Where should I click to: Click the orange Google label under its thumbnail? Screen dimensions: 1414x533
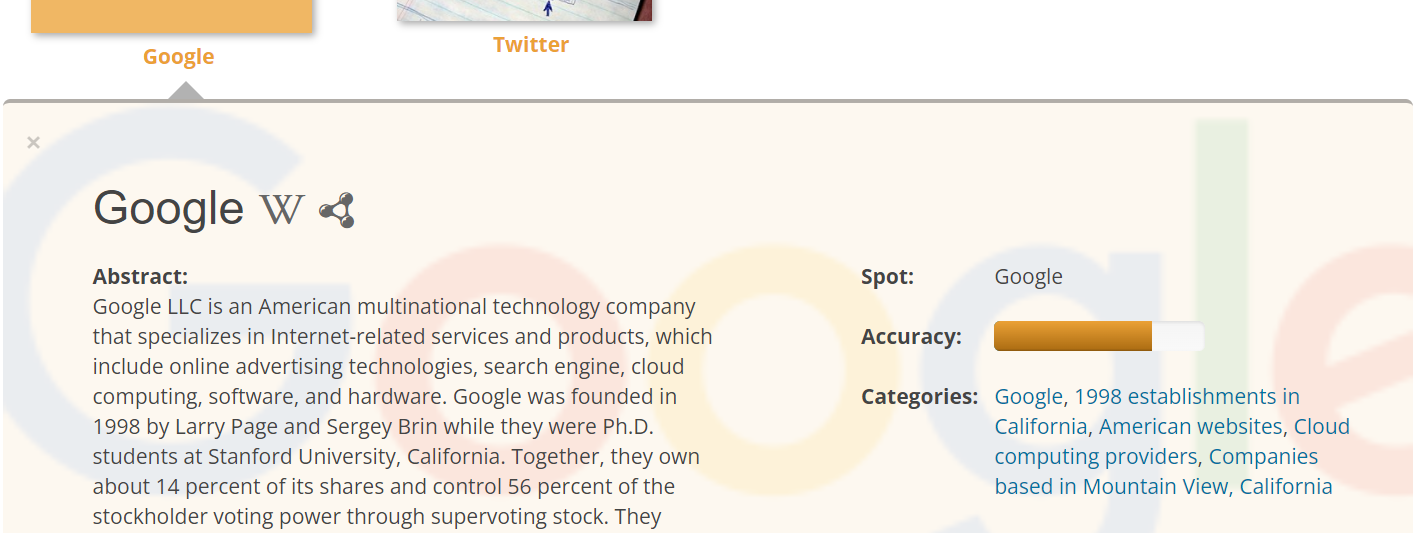pyautogui.click(x=178, y=57)
